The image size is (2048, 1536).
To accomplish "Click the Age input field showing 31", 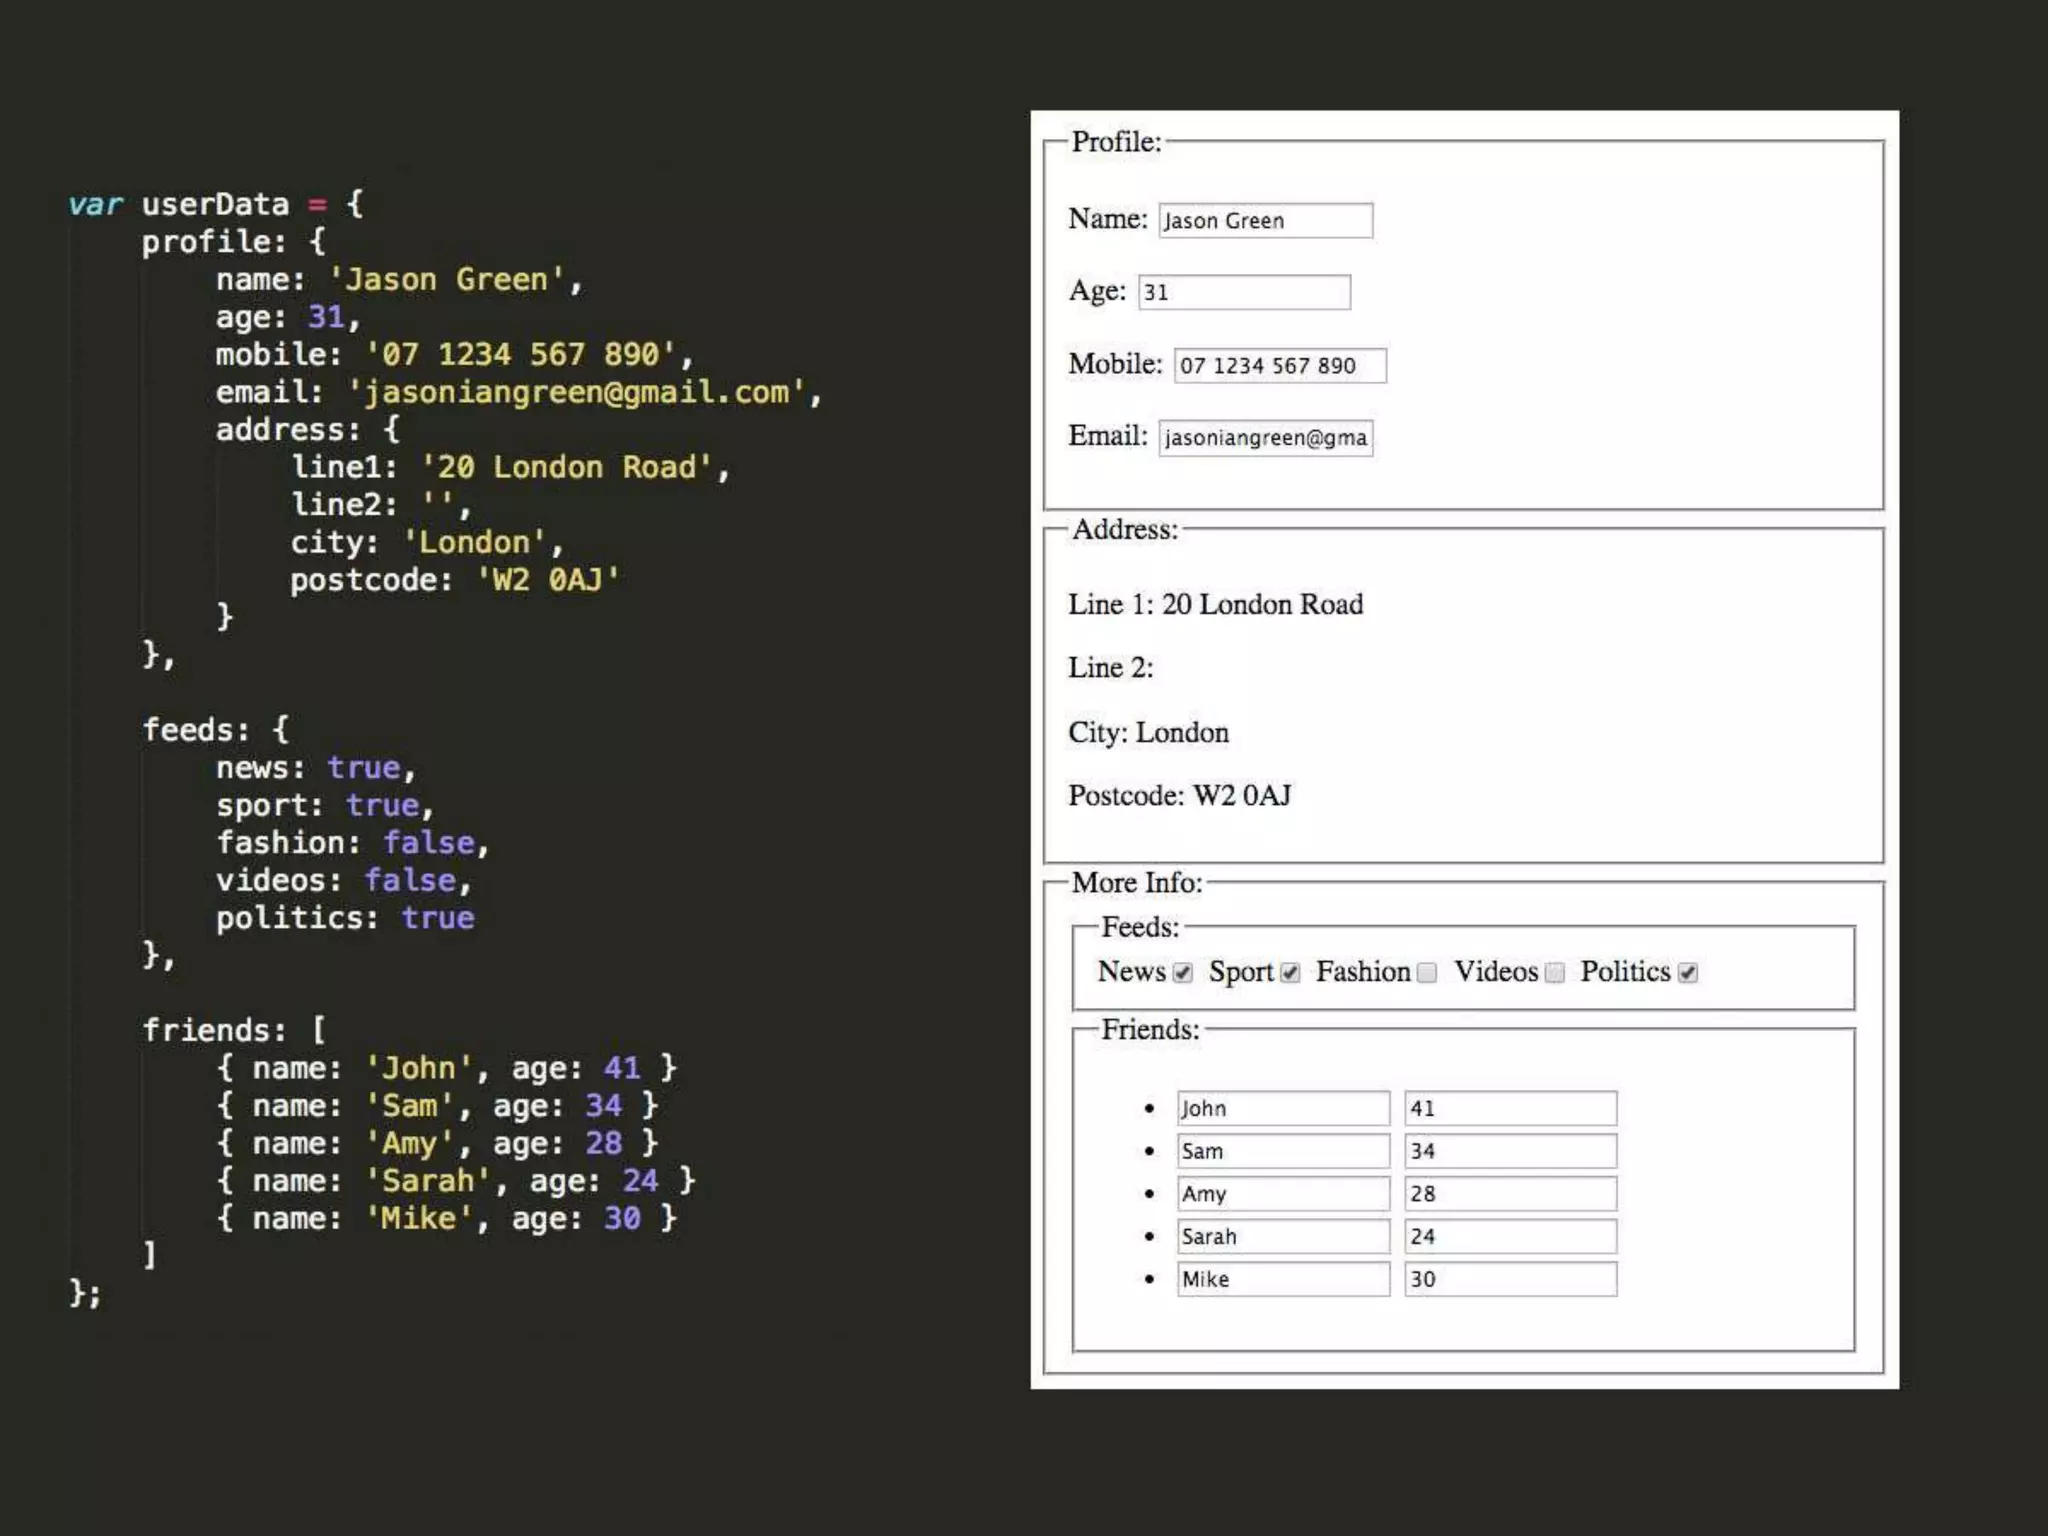I will click(x=1244, y=292).
